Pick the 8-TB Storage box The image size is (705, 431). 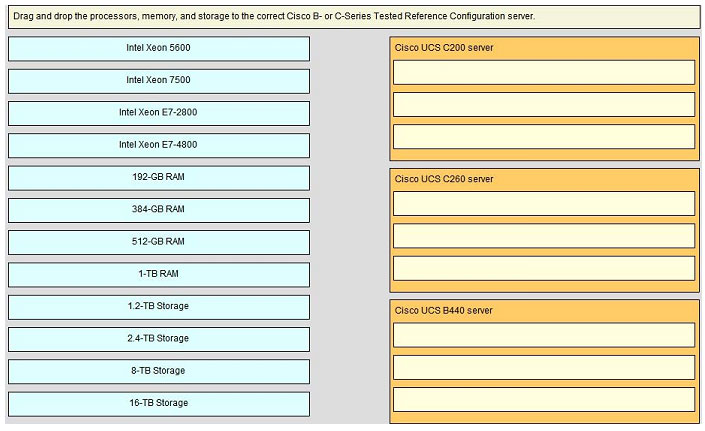click(x=159, y=372)
